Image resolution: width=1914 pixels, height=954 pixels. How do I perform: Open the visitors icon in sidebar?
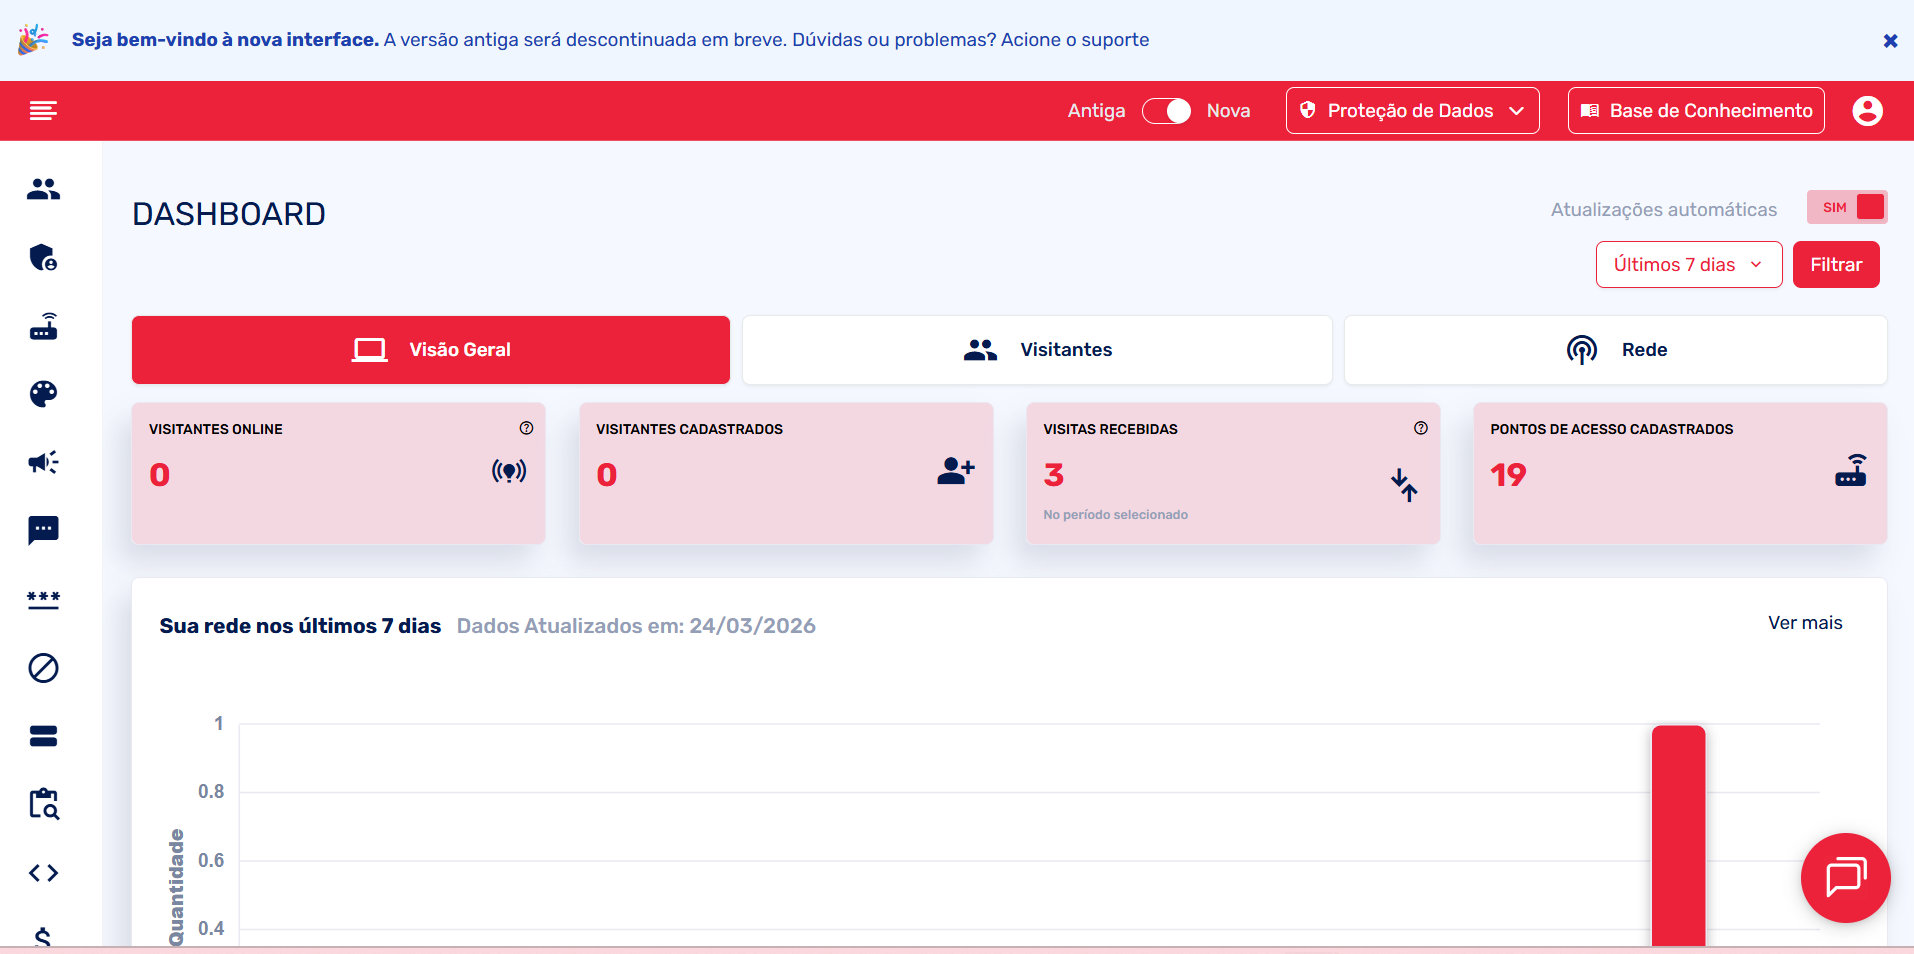tap(43, 189)
